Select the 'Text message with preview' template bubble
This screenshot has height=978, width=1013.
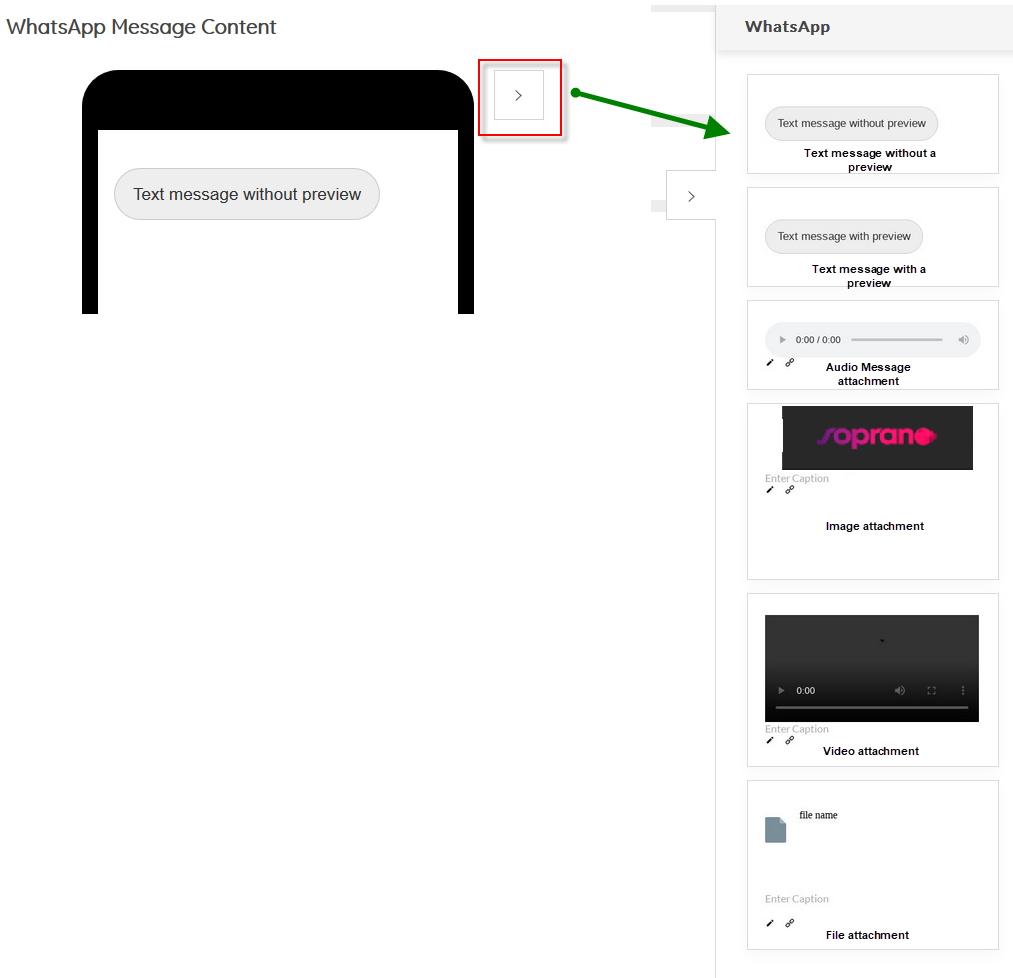tap(844, 237)
